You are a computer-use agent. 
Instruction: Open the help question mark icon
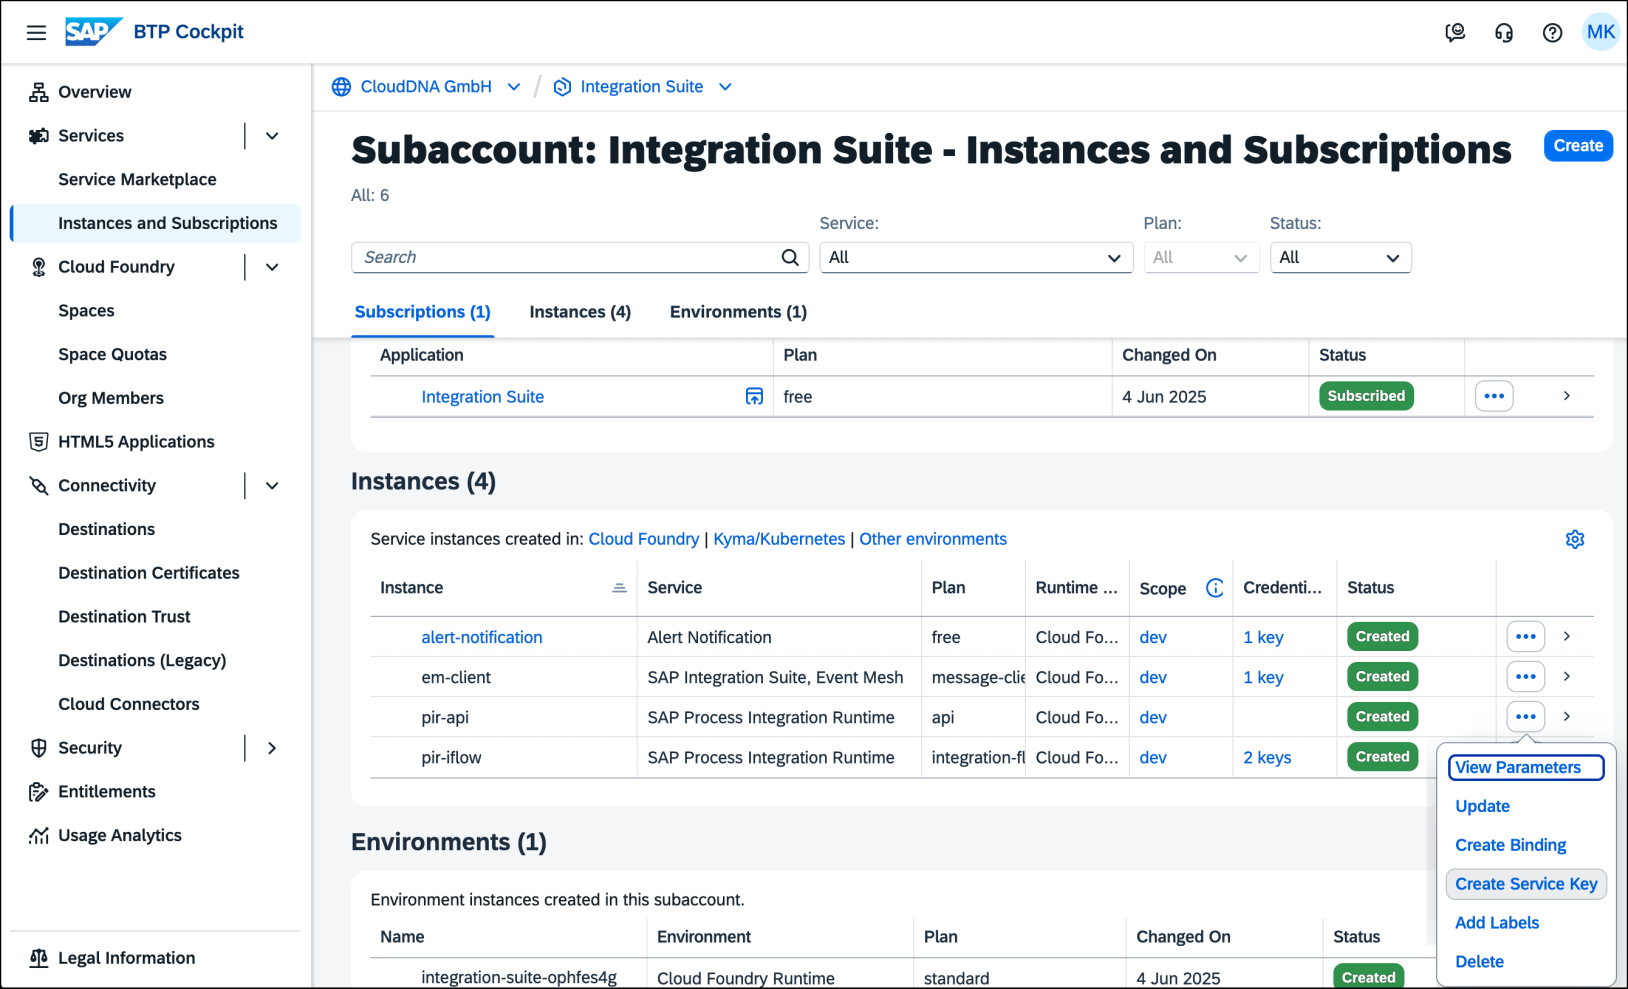tap(1552, 32)
